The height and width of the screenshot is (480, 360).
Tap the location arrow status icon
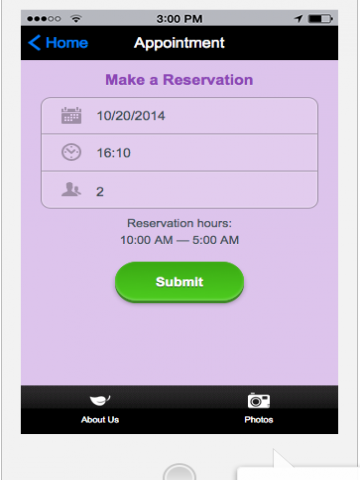pos(298,19)
